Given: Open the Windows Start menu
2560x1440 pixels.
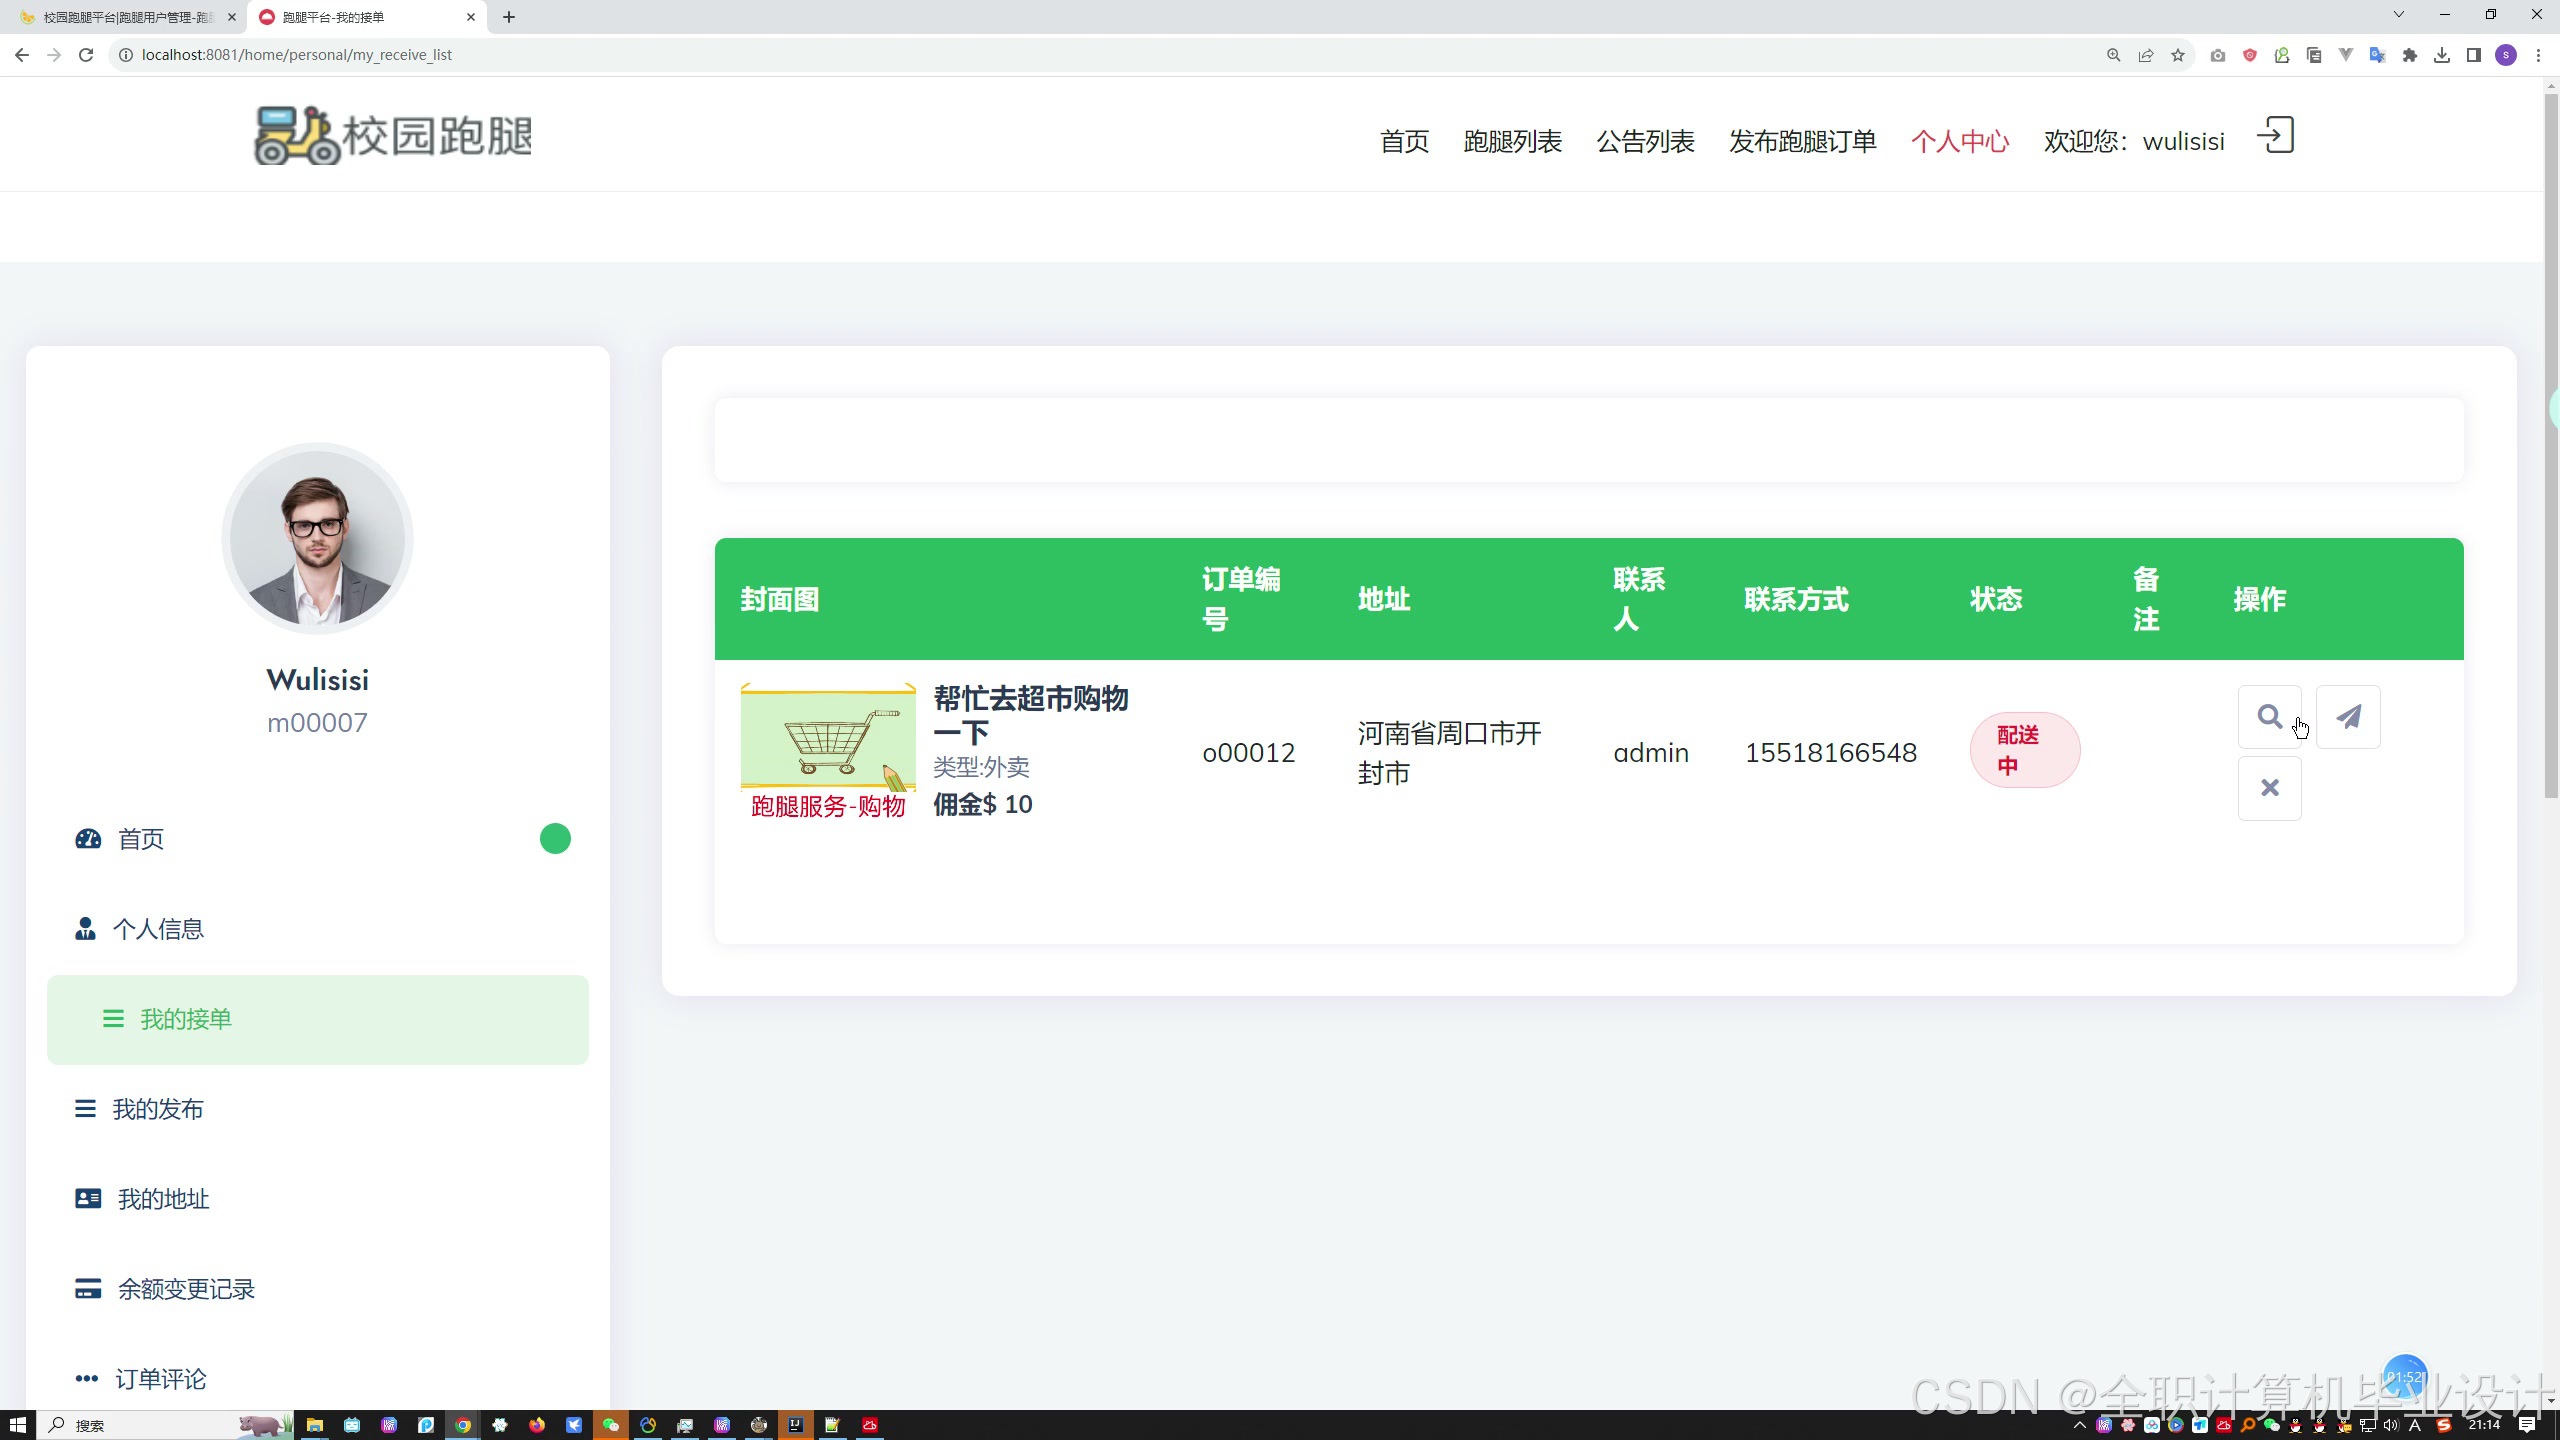Looking at the screenshot, I should [x=17, y=1425].
